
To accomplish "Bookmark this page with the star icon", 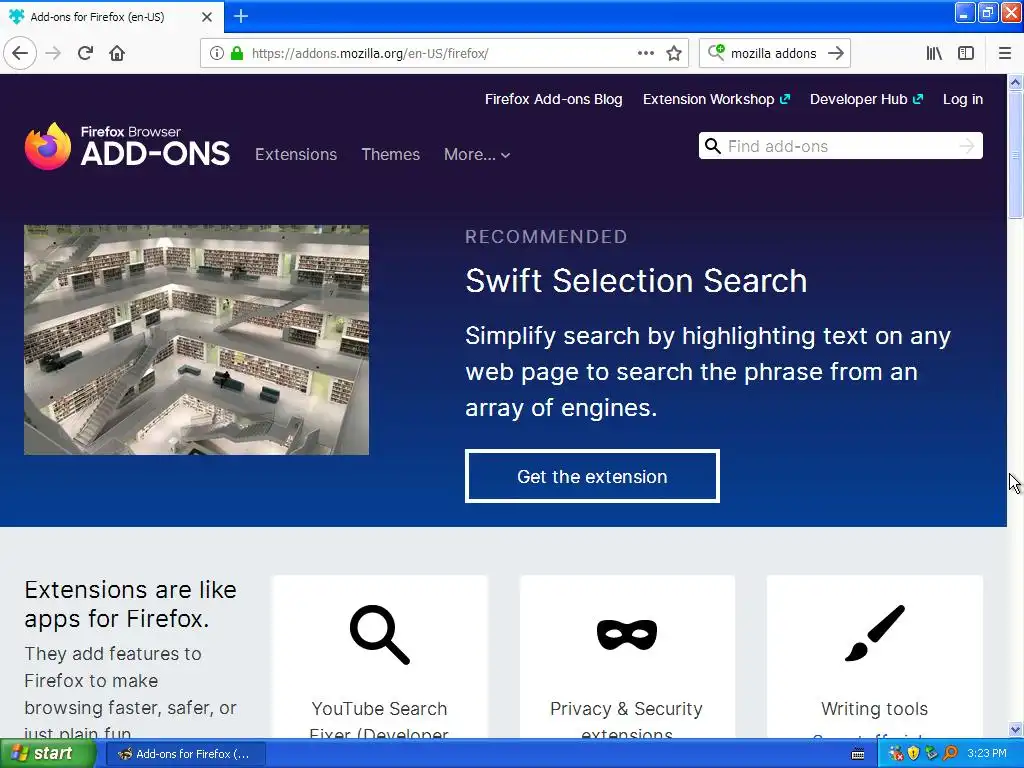I will pyautogui.click(x=674, y=53).
